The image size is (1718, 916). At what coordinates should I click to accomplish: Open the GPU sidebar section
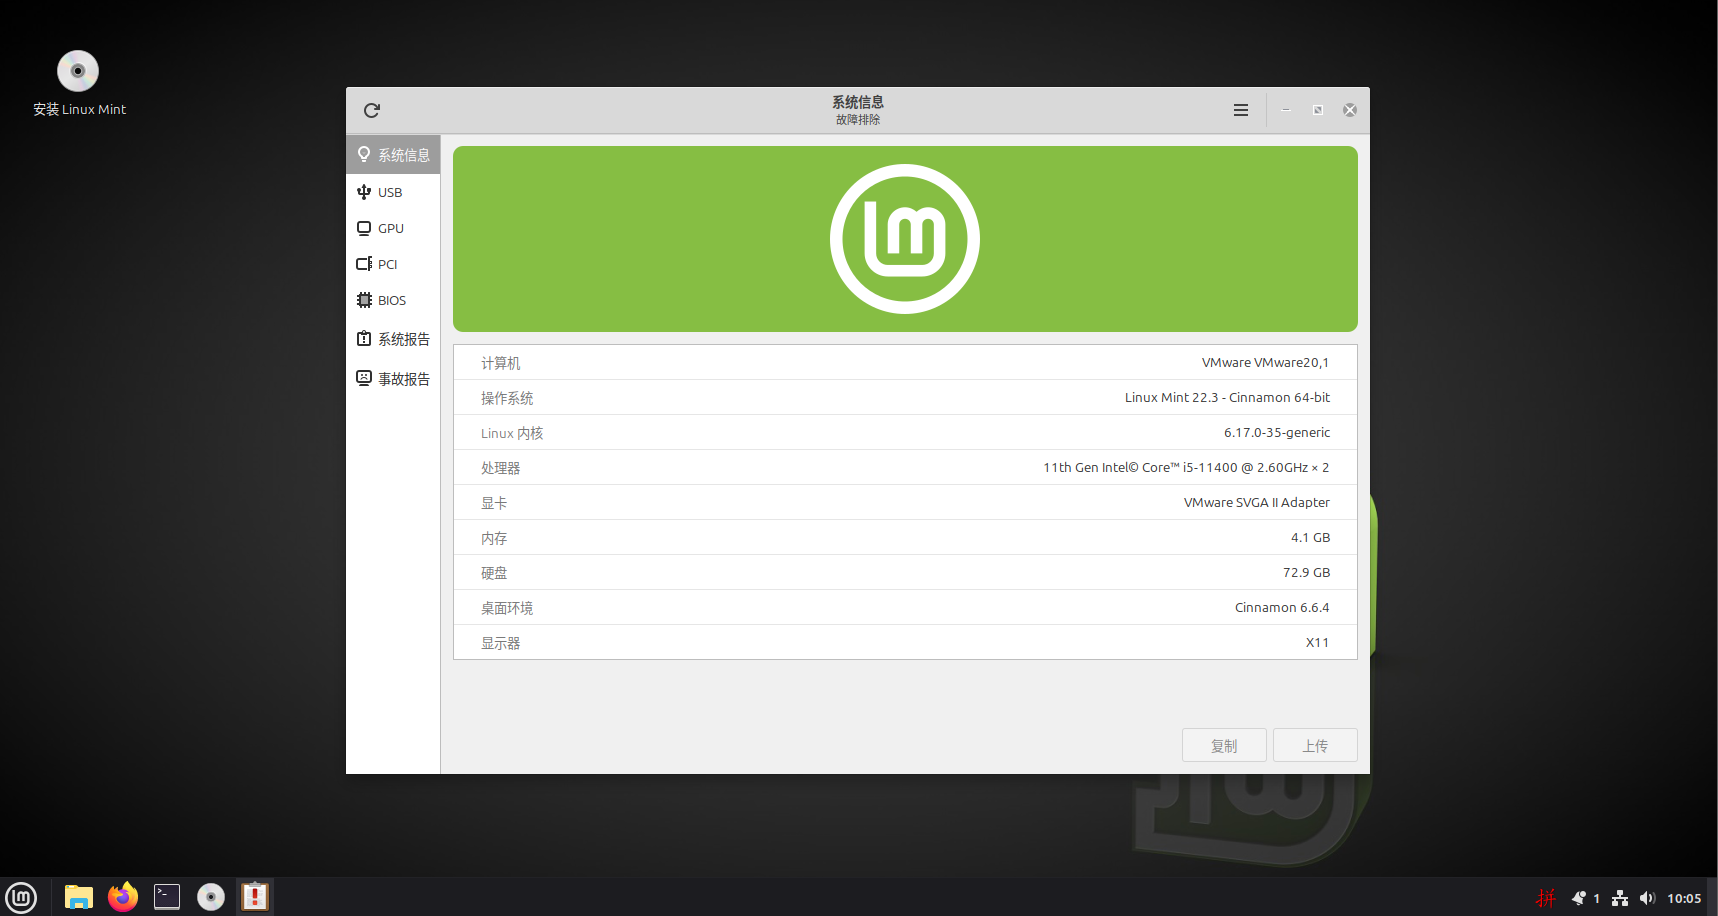click(393, 228)
